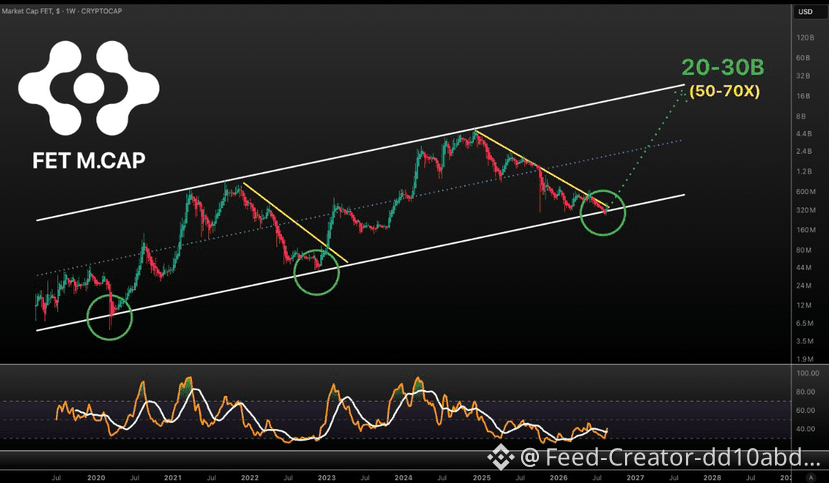The width and height of the screenshot is (829, 483).
Task: Click the 2024 time axis label
Action: pyautogui.click(x=403, y=477)
